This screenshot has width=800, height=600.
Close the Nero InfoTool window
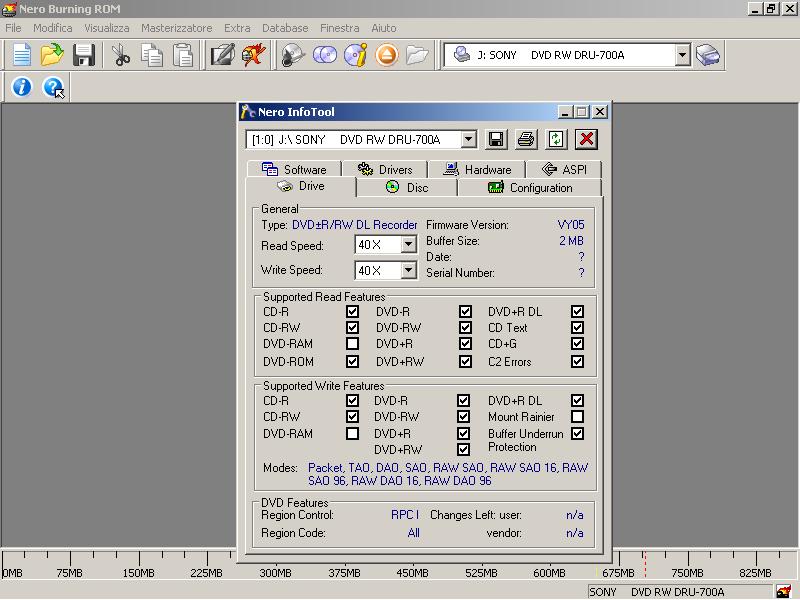600,112
